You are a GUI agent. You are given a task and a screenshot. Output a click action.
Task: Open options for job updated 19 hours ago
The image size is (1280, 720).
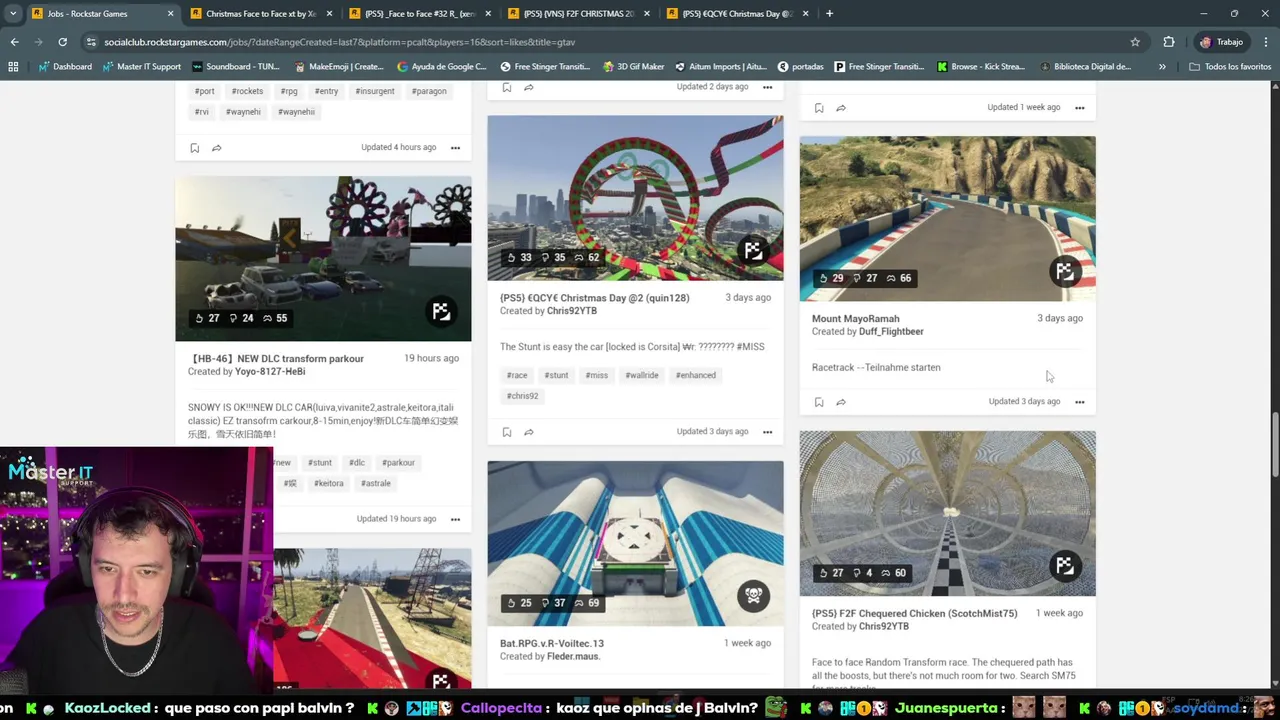click(x=455, y=519)
